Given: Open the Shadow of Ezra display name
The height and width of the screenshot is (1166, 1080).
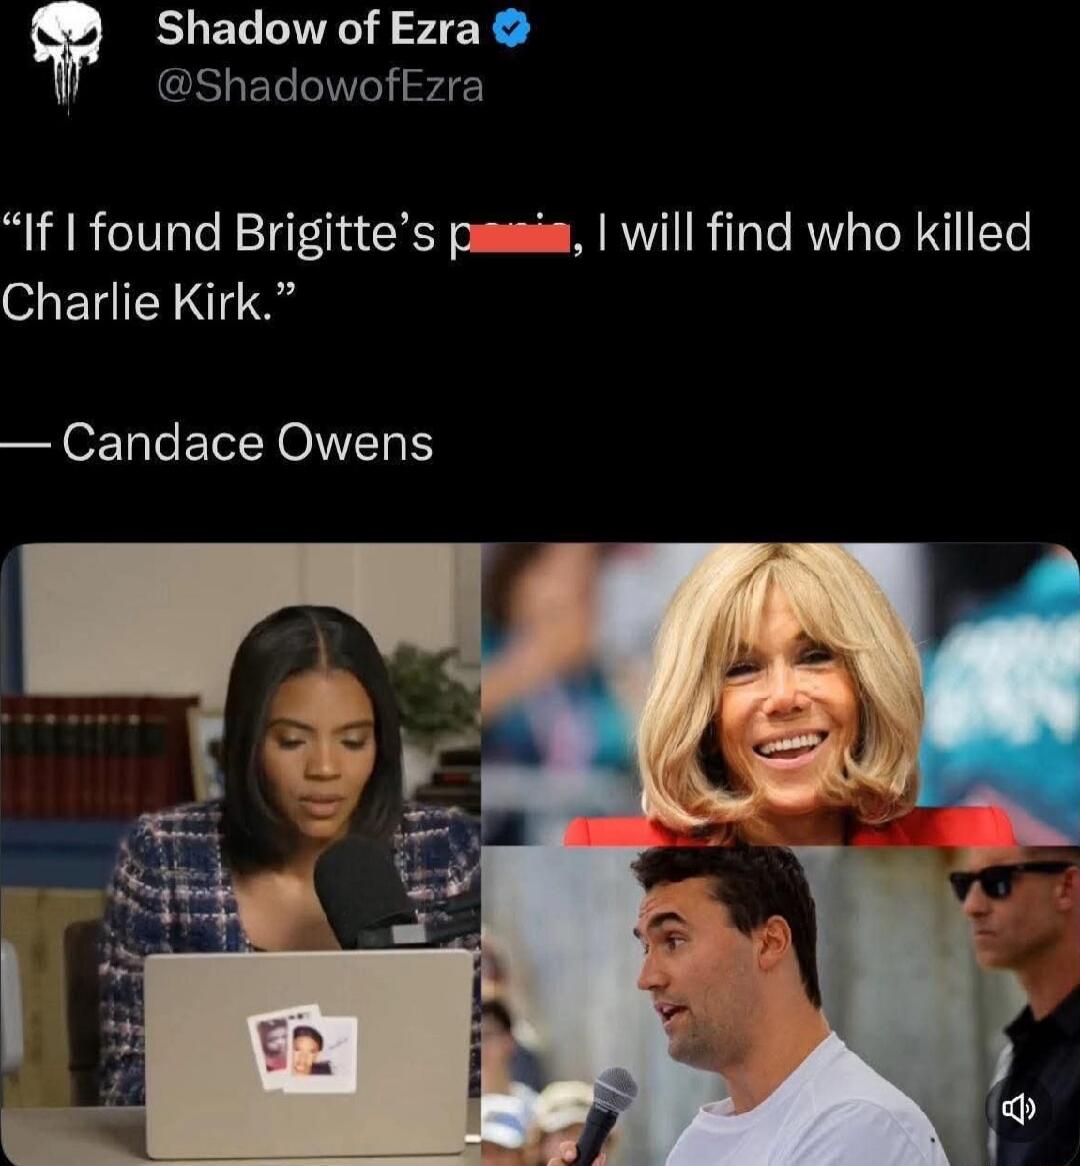Looking at the screenshot, I should (x=318, y=30).
